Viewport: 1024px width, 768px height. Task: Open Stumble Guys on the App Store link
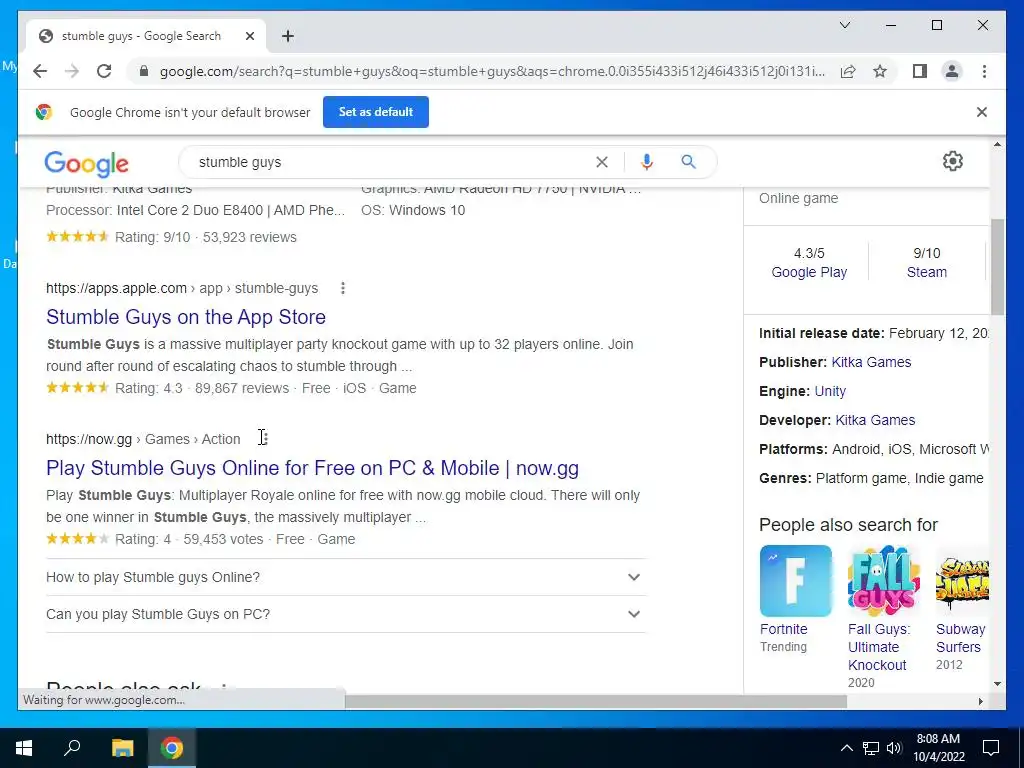[x=186, y=317]
